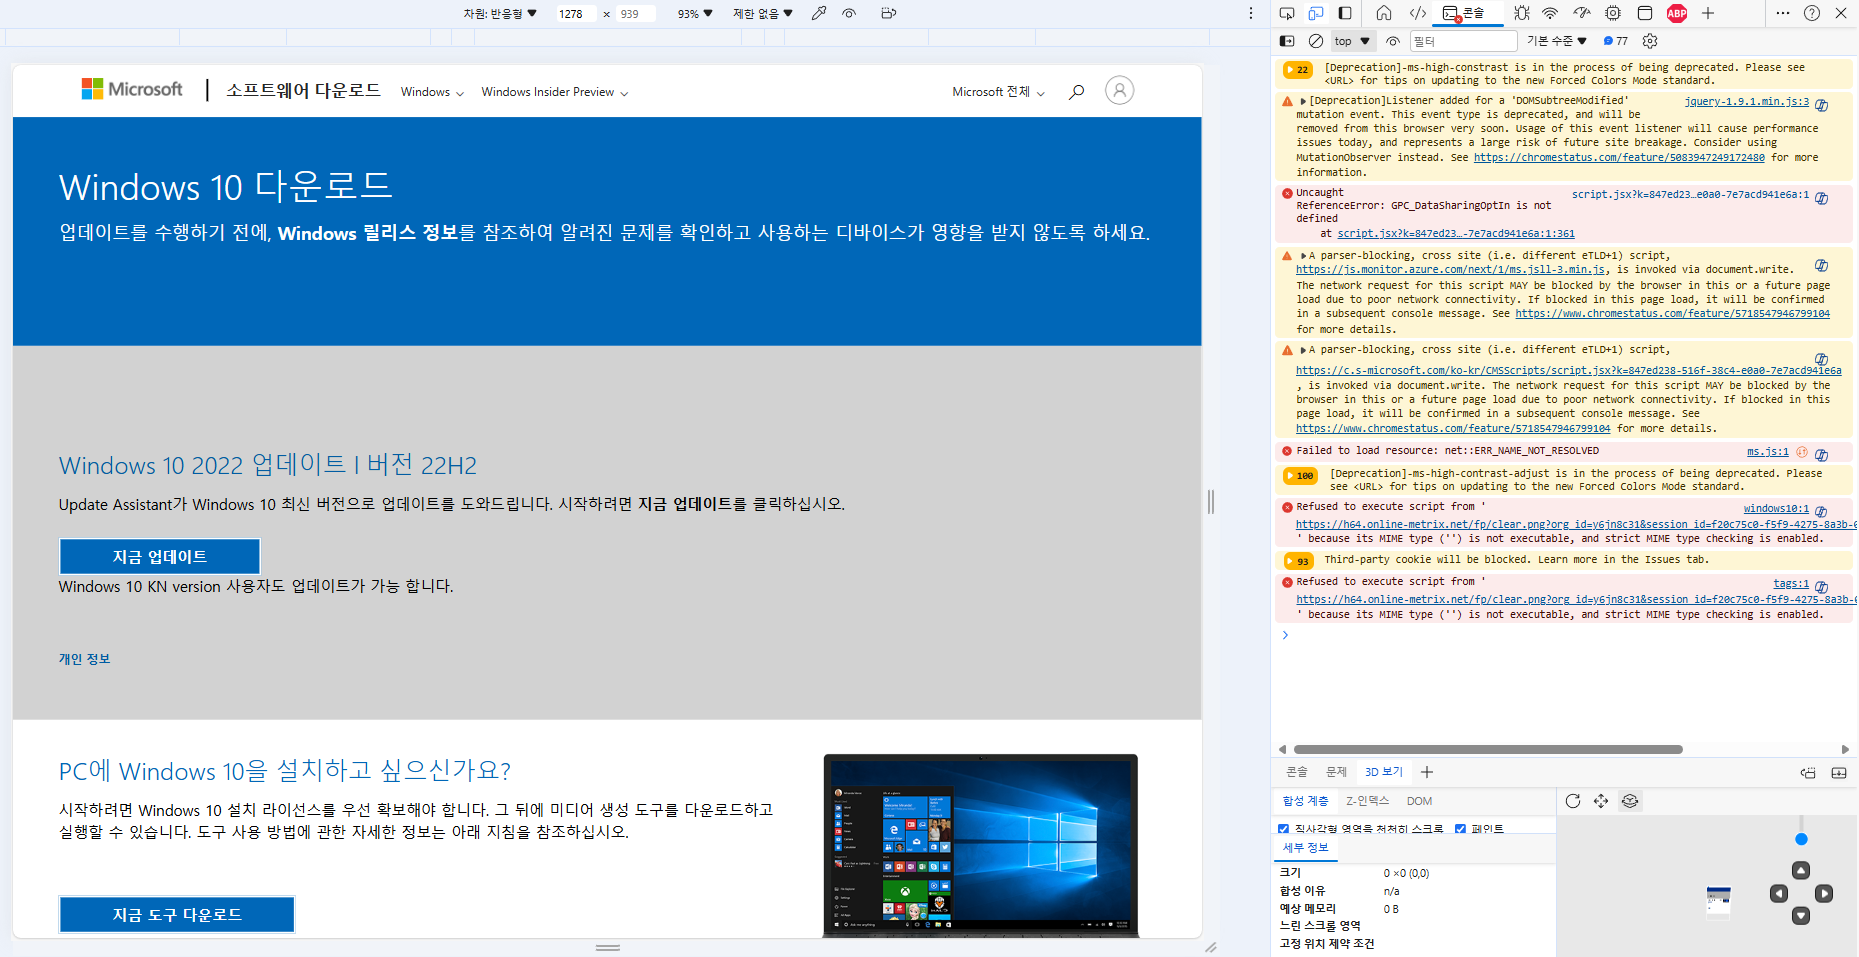This screenshot has width=1859, height=957.
Task: Expand the Listener added deprecation warning
Action: pos(1303,101)
